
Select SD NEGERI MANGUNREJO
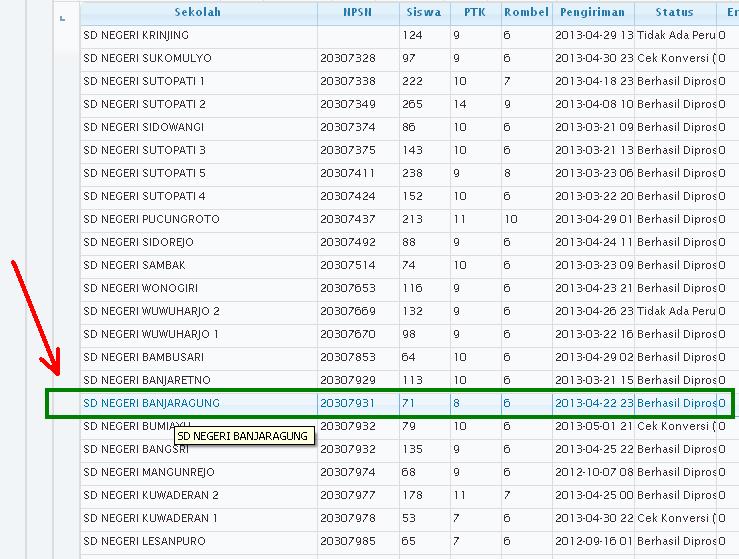pos(149,473)
